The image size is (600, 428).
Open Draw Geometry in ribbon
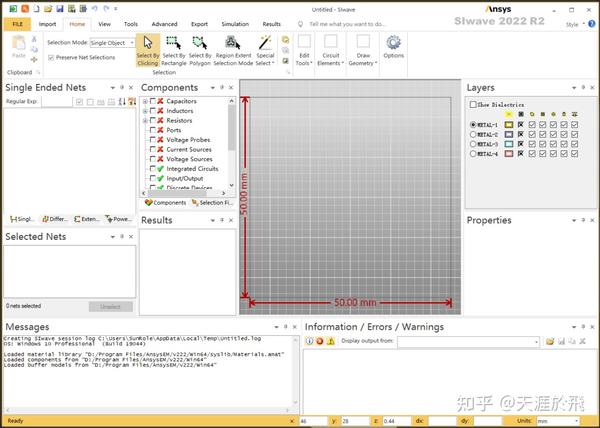point(363,50)
